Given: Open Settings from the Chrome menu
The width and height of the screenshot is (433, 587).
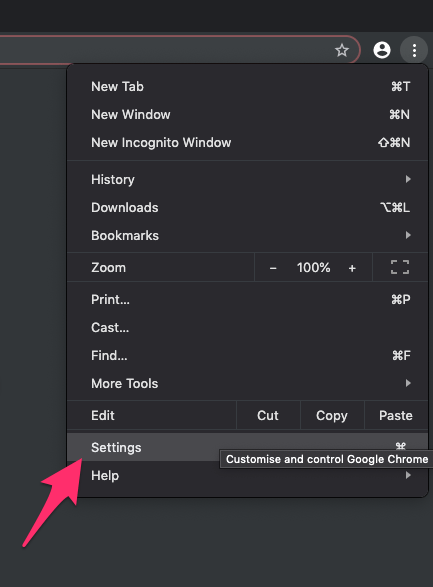Looking at the screenshot, I should (x=247, y=447).
